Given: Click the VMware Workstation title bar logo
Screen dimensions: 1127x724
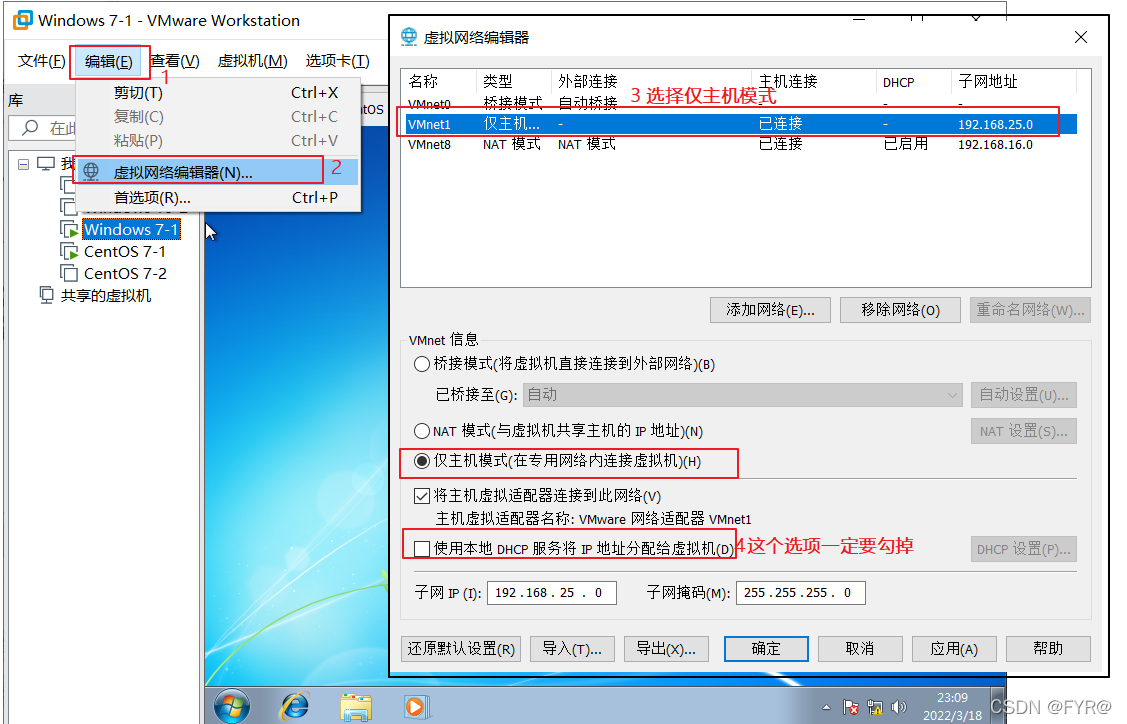Looking at the screenshot, I should click(22, 20).
